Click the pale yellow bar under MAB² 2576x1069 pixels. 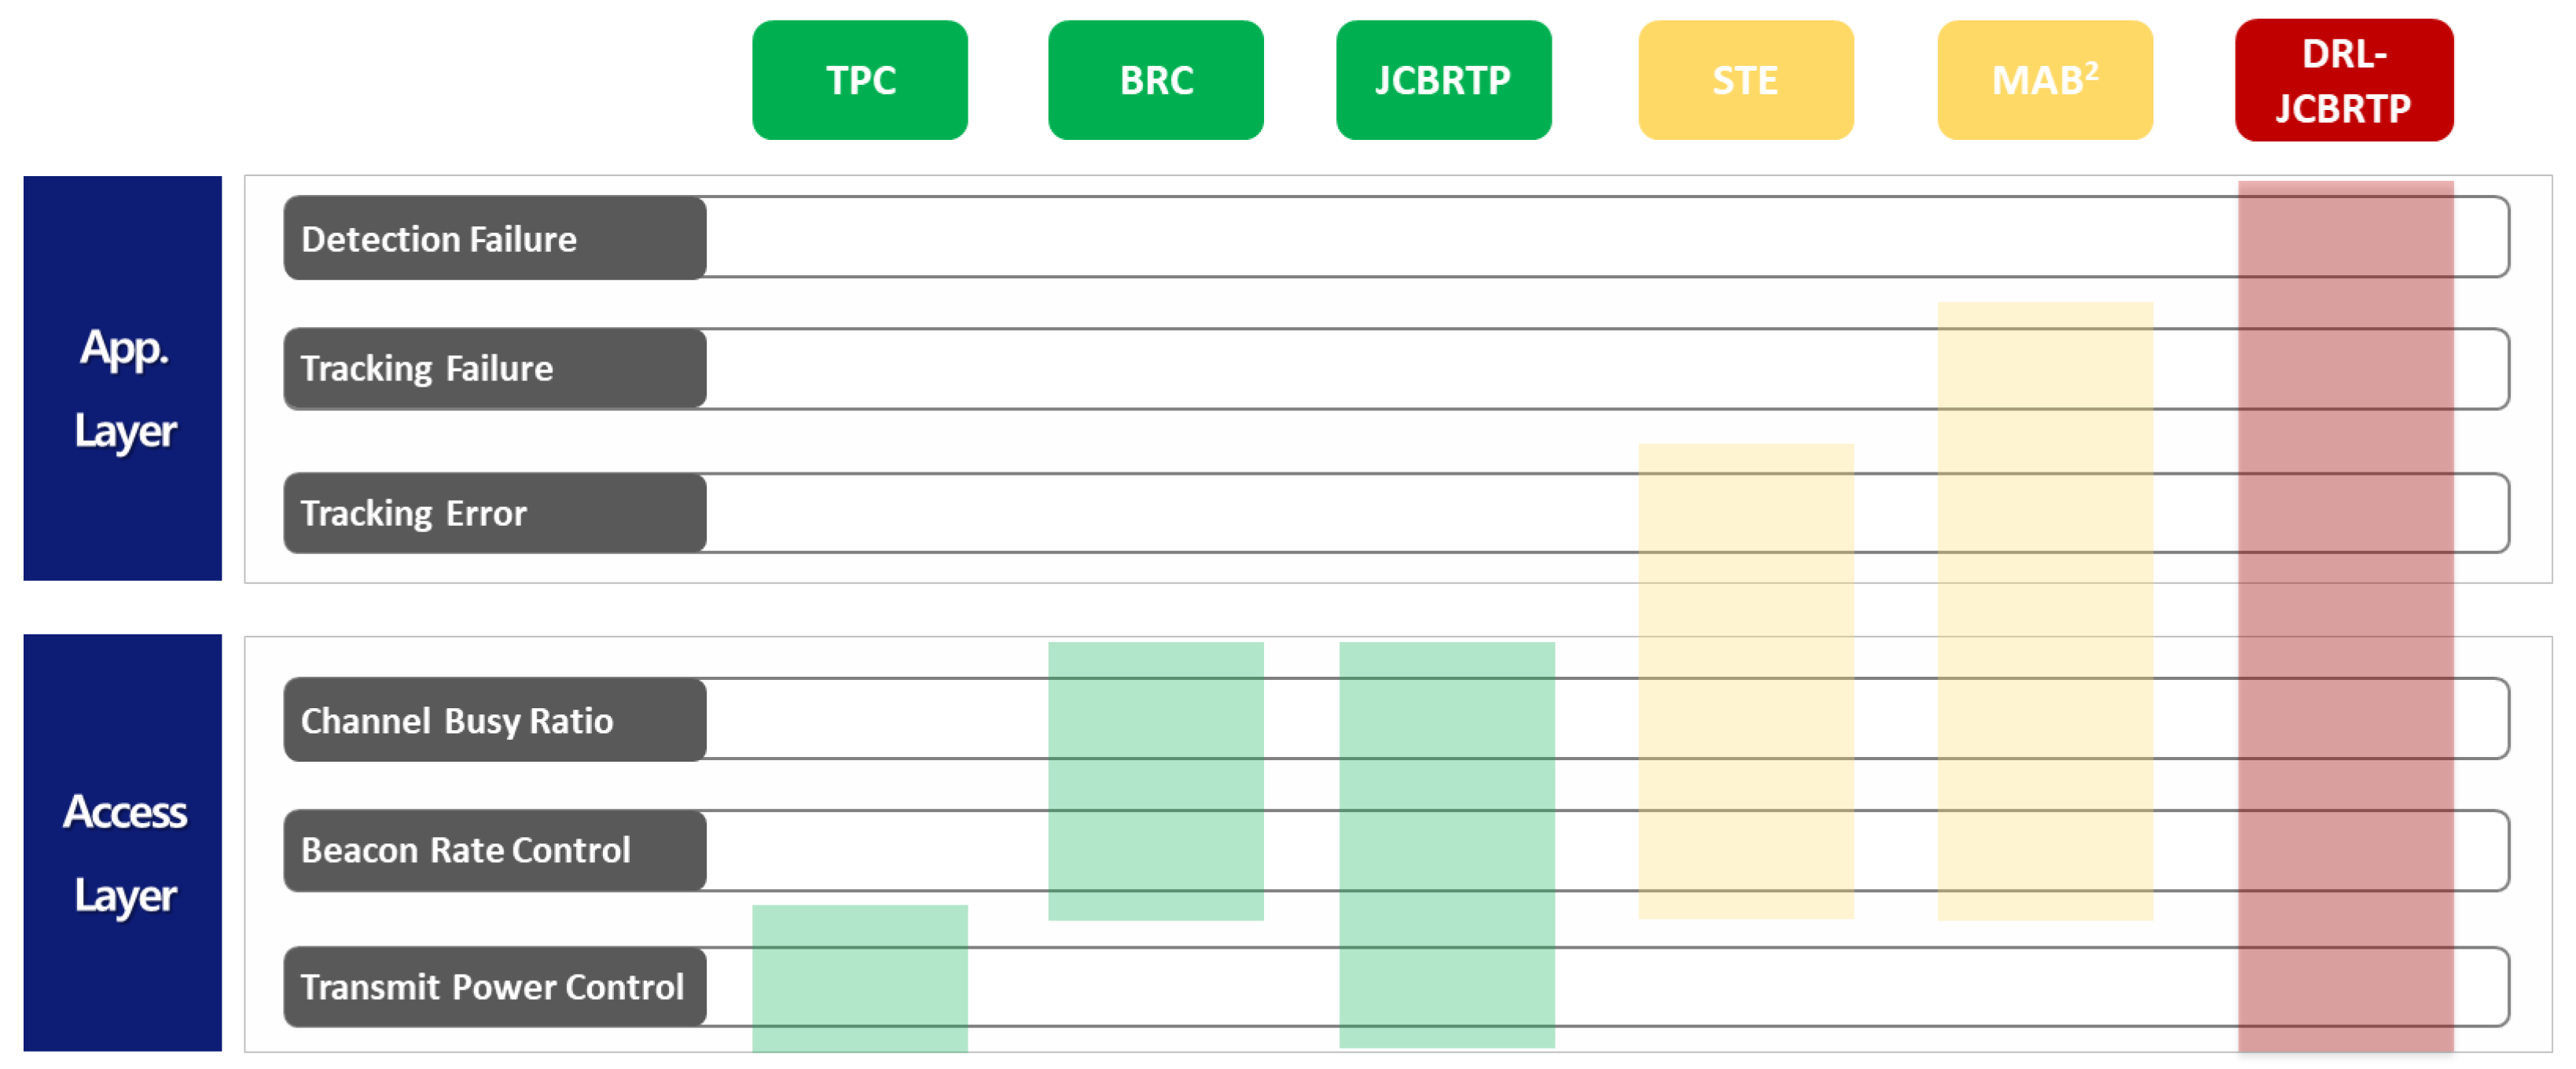pyautogui.click(x=2044, y=610)
